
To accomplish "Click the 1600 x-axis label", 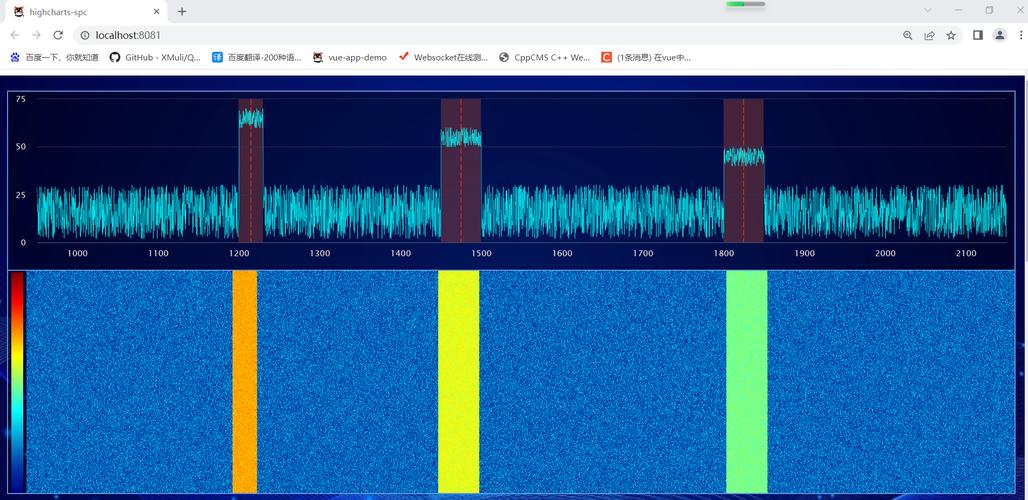I will click(x=562, y=254).
